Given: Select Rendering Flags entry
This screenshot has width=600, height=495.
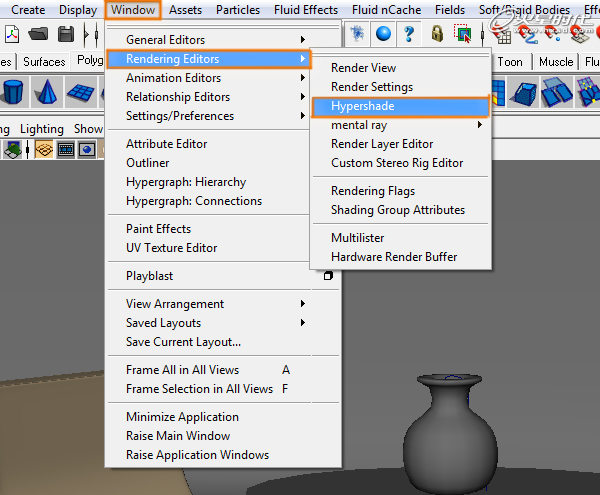Looking at the screenshot, I should (401, 191).
